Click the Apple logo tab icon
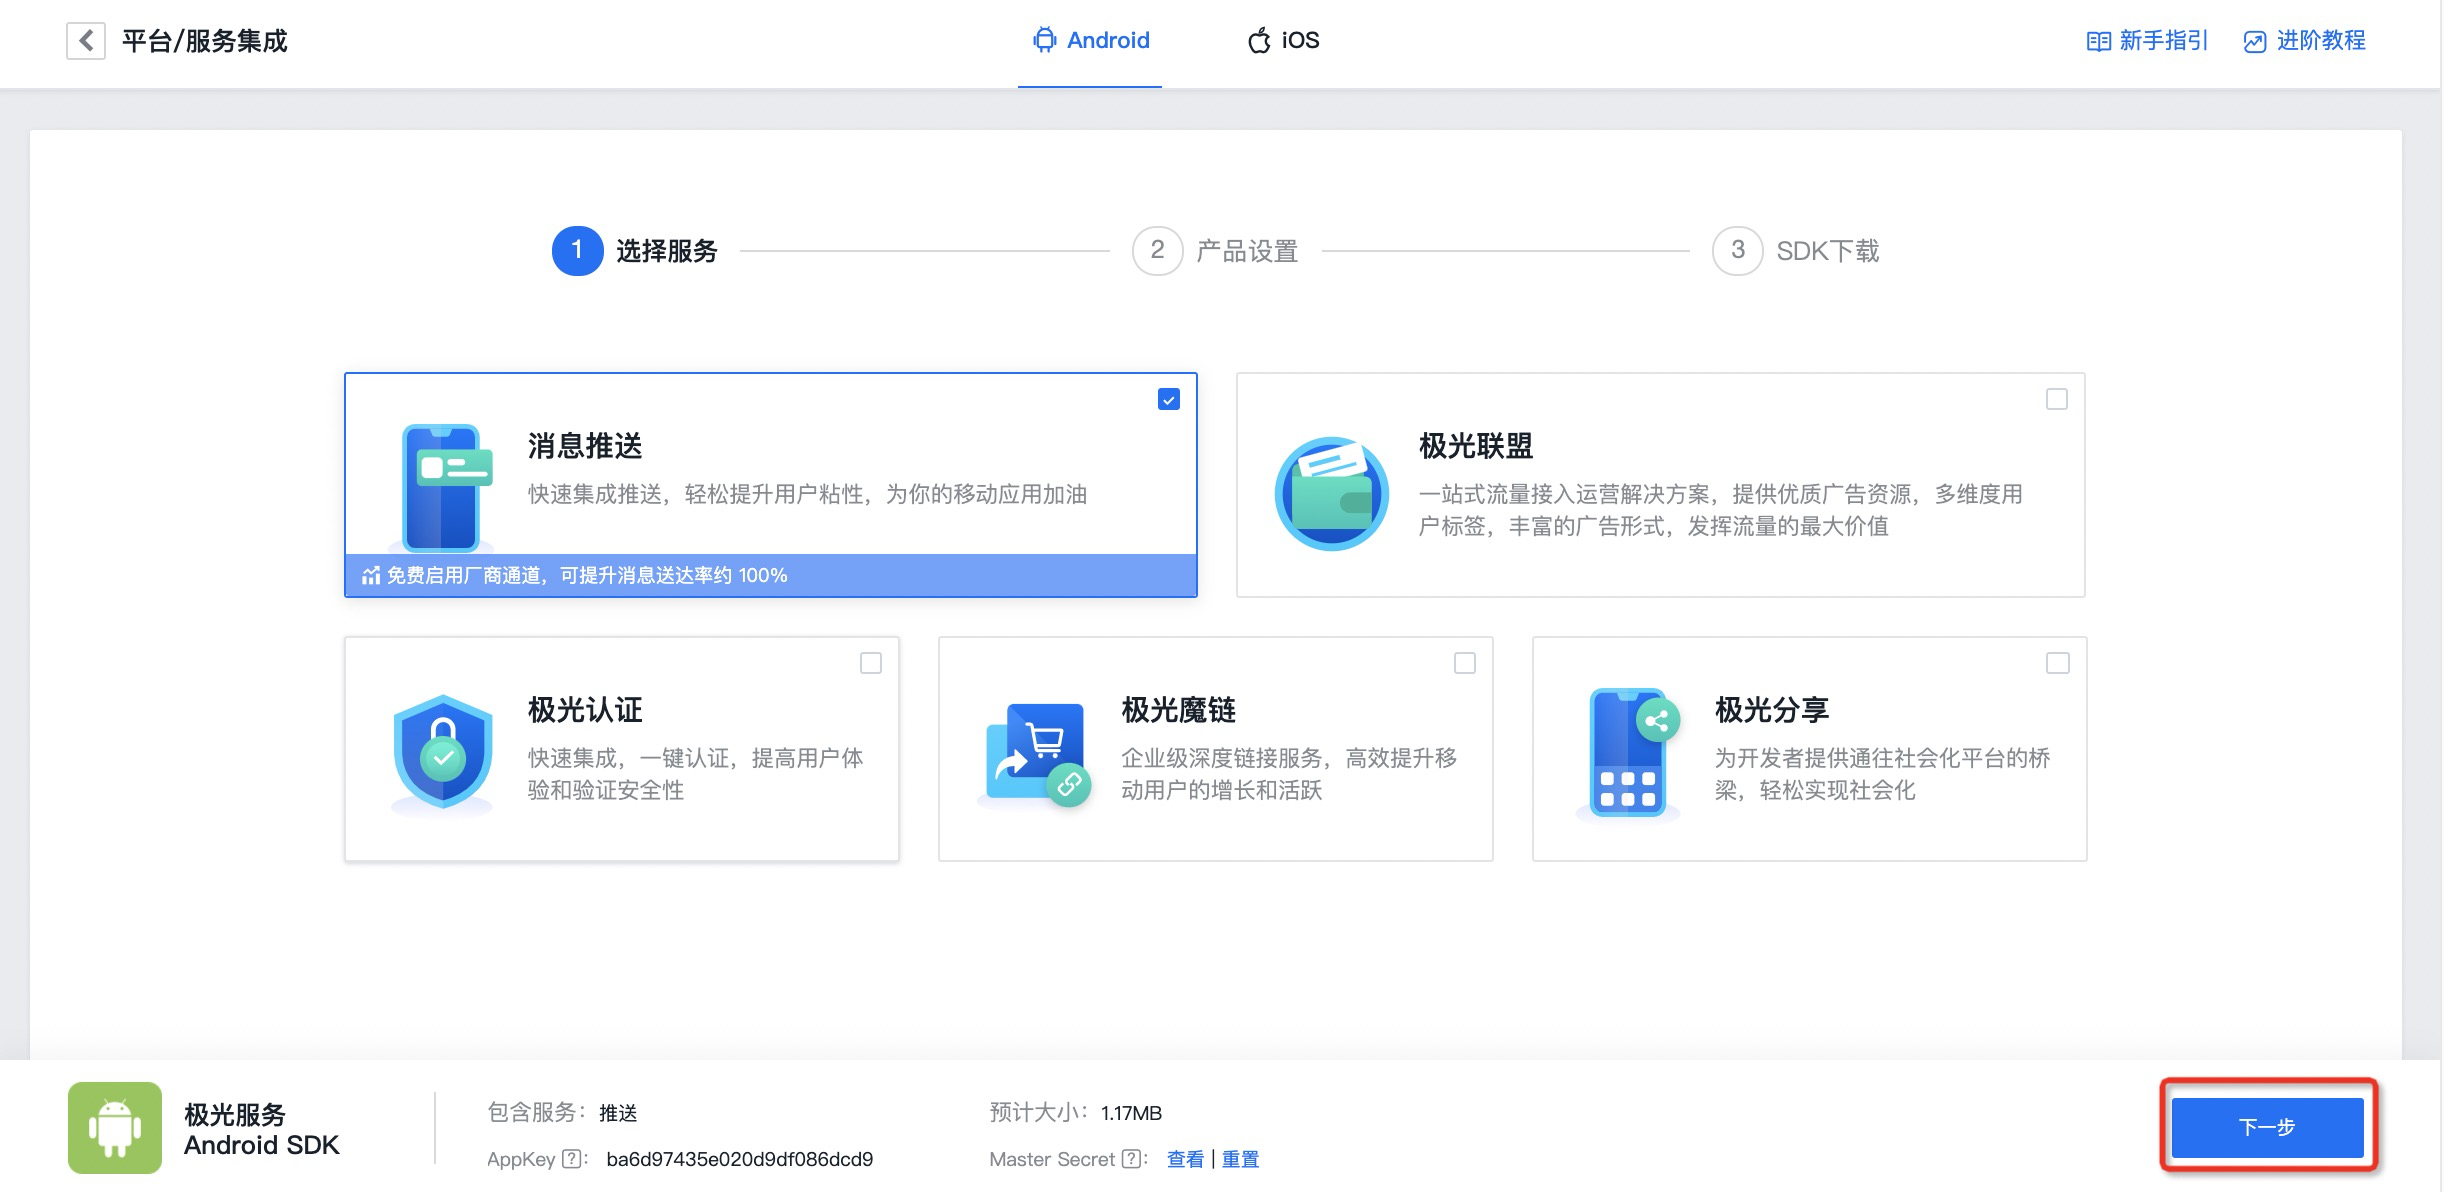2444x1192 pixels. click(1258, 41)
